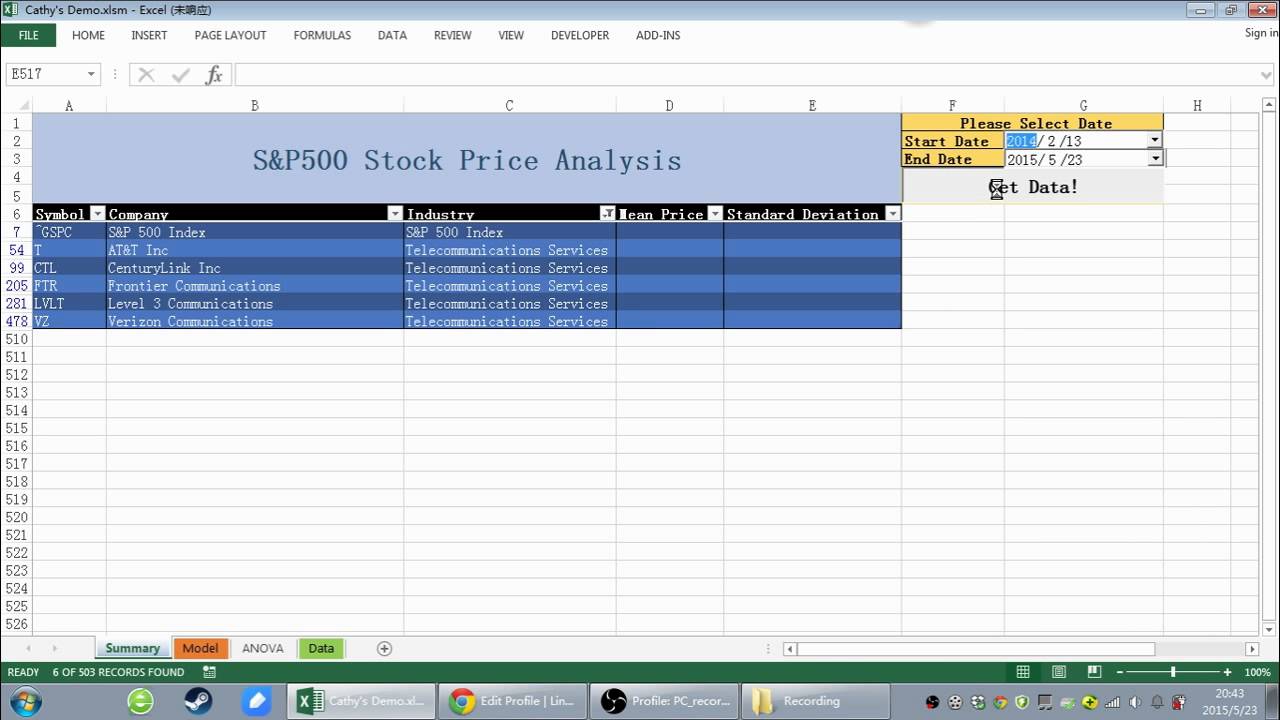Click the next sheet navigation arrow
This screenshot has width=1280, height=720.
[54, 648]
